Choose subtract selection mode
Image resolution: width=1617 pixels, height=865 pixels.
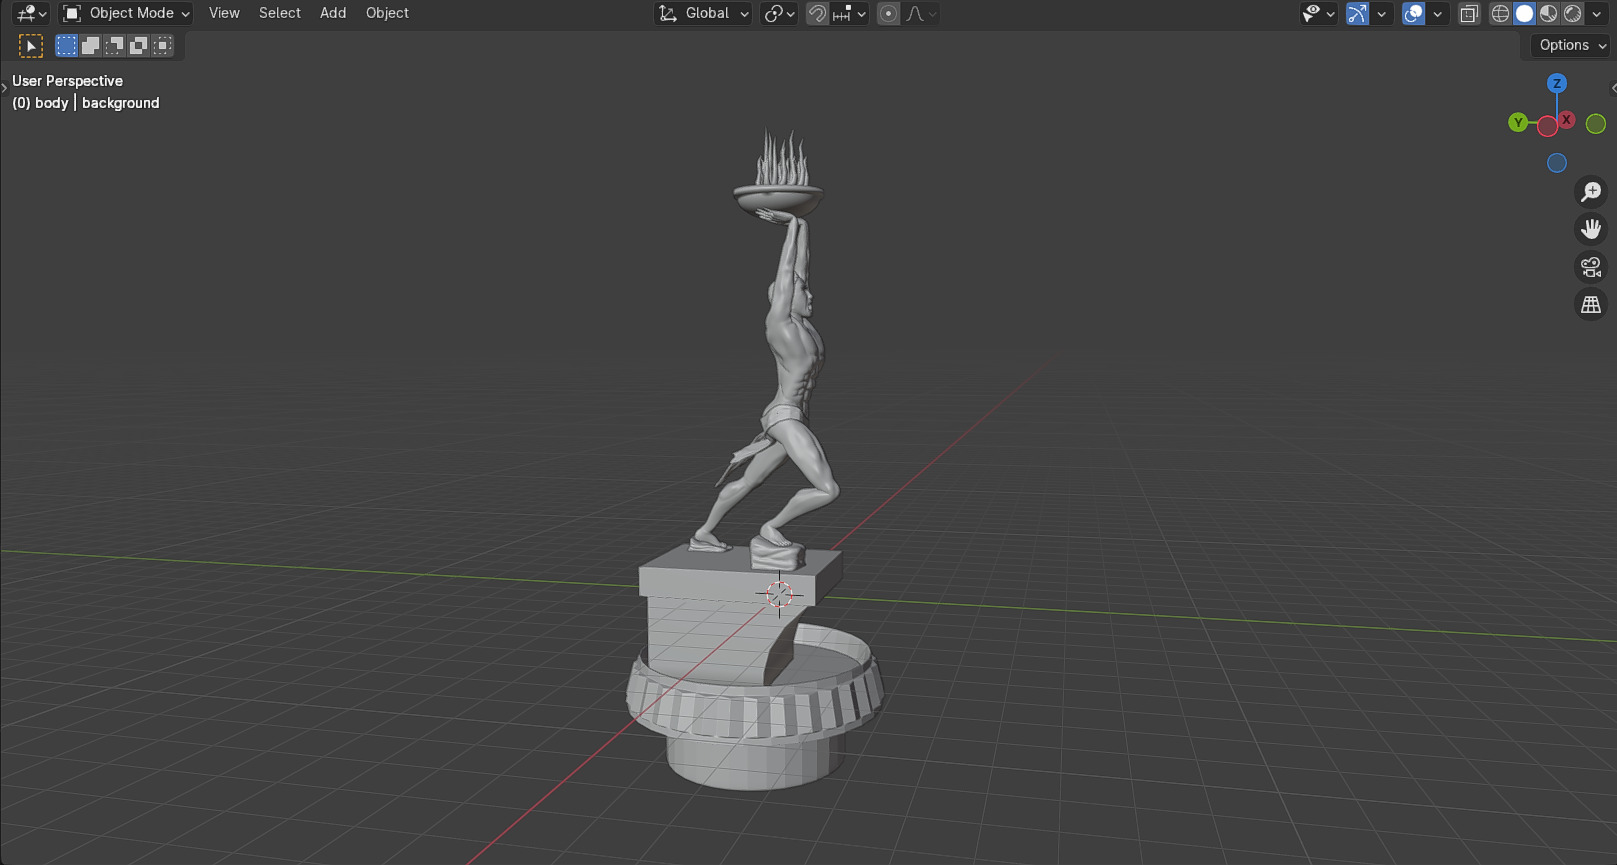point(114,45)
